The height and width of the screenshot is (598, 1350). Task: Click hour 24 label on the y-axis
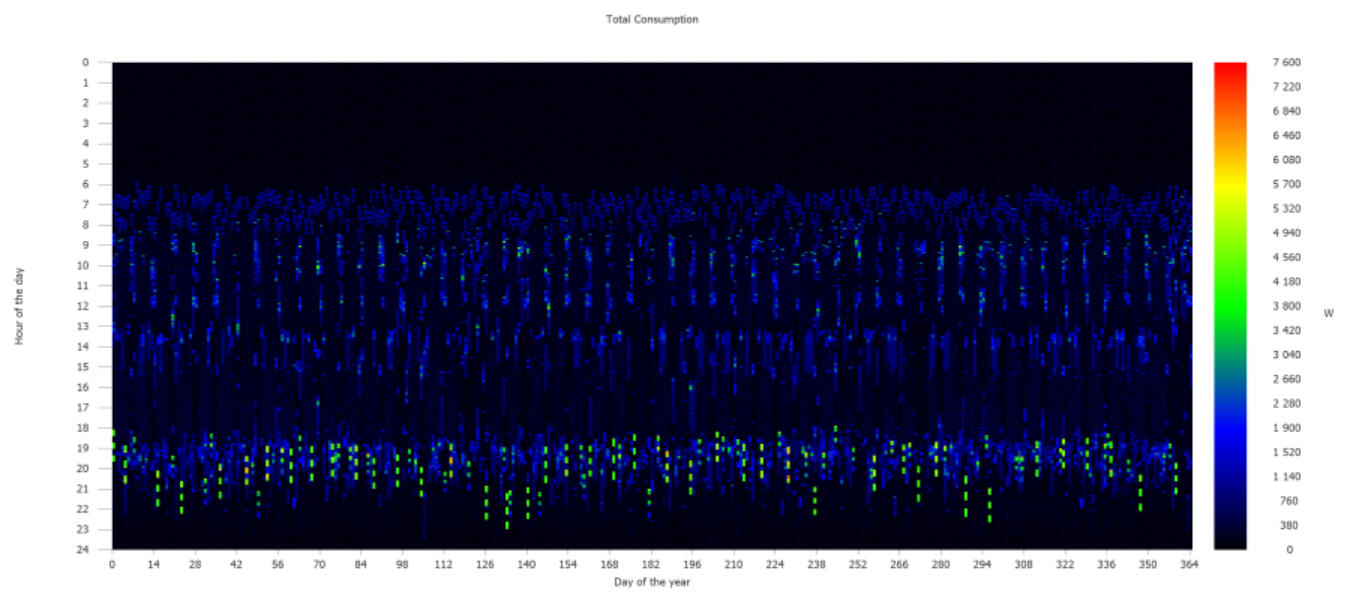(86, 550)
